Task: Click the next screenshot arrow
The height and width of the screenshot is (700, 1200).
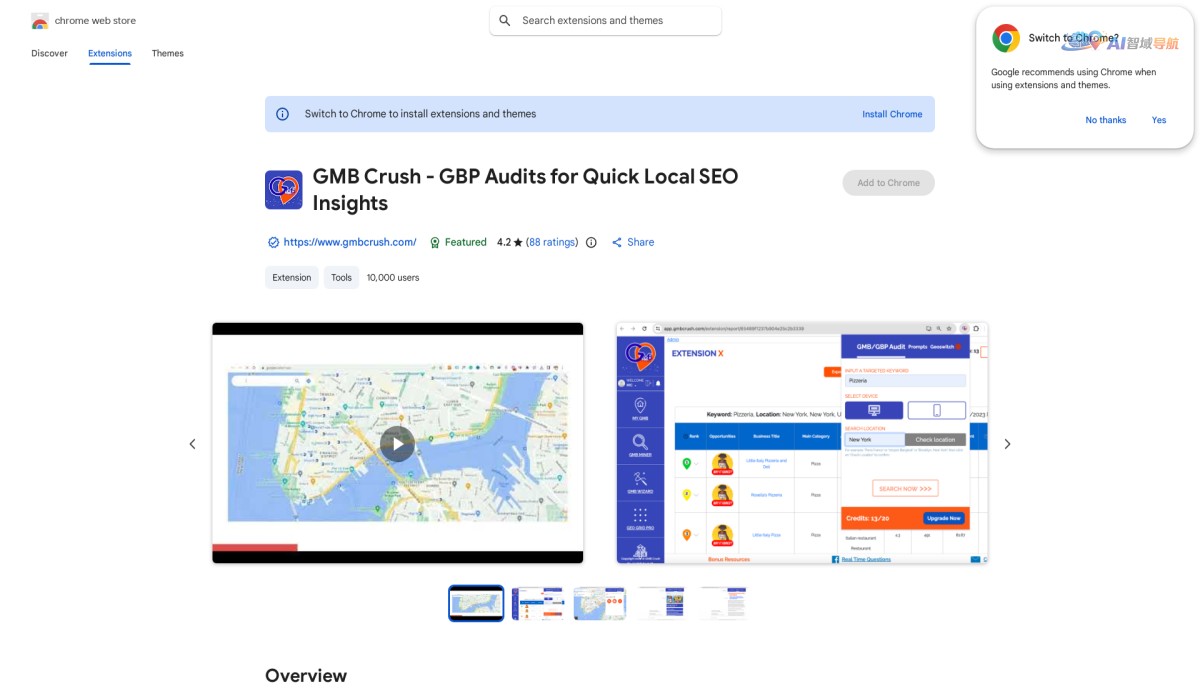Action: 1007,443
